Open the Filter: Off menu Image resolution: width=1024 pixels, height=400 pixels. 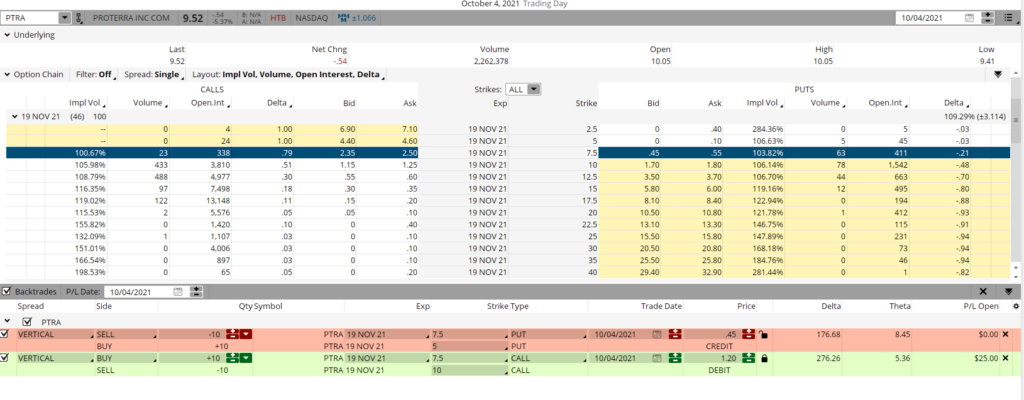coord(95,74)
